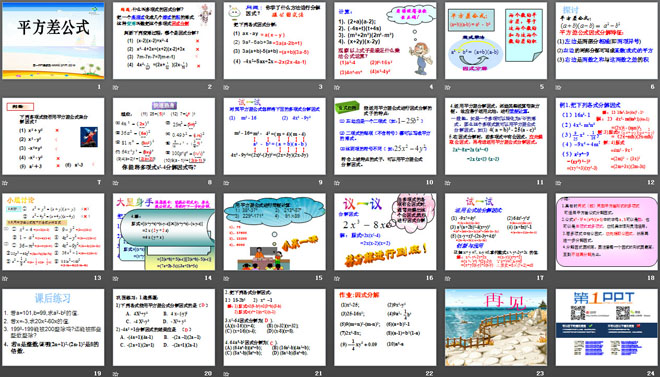Click animation star icon under slide 21

pyautogui.click(x=226, y=374)
